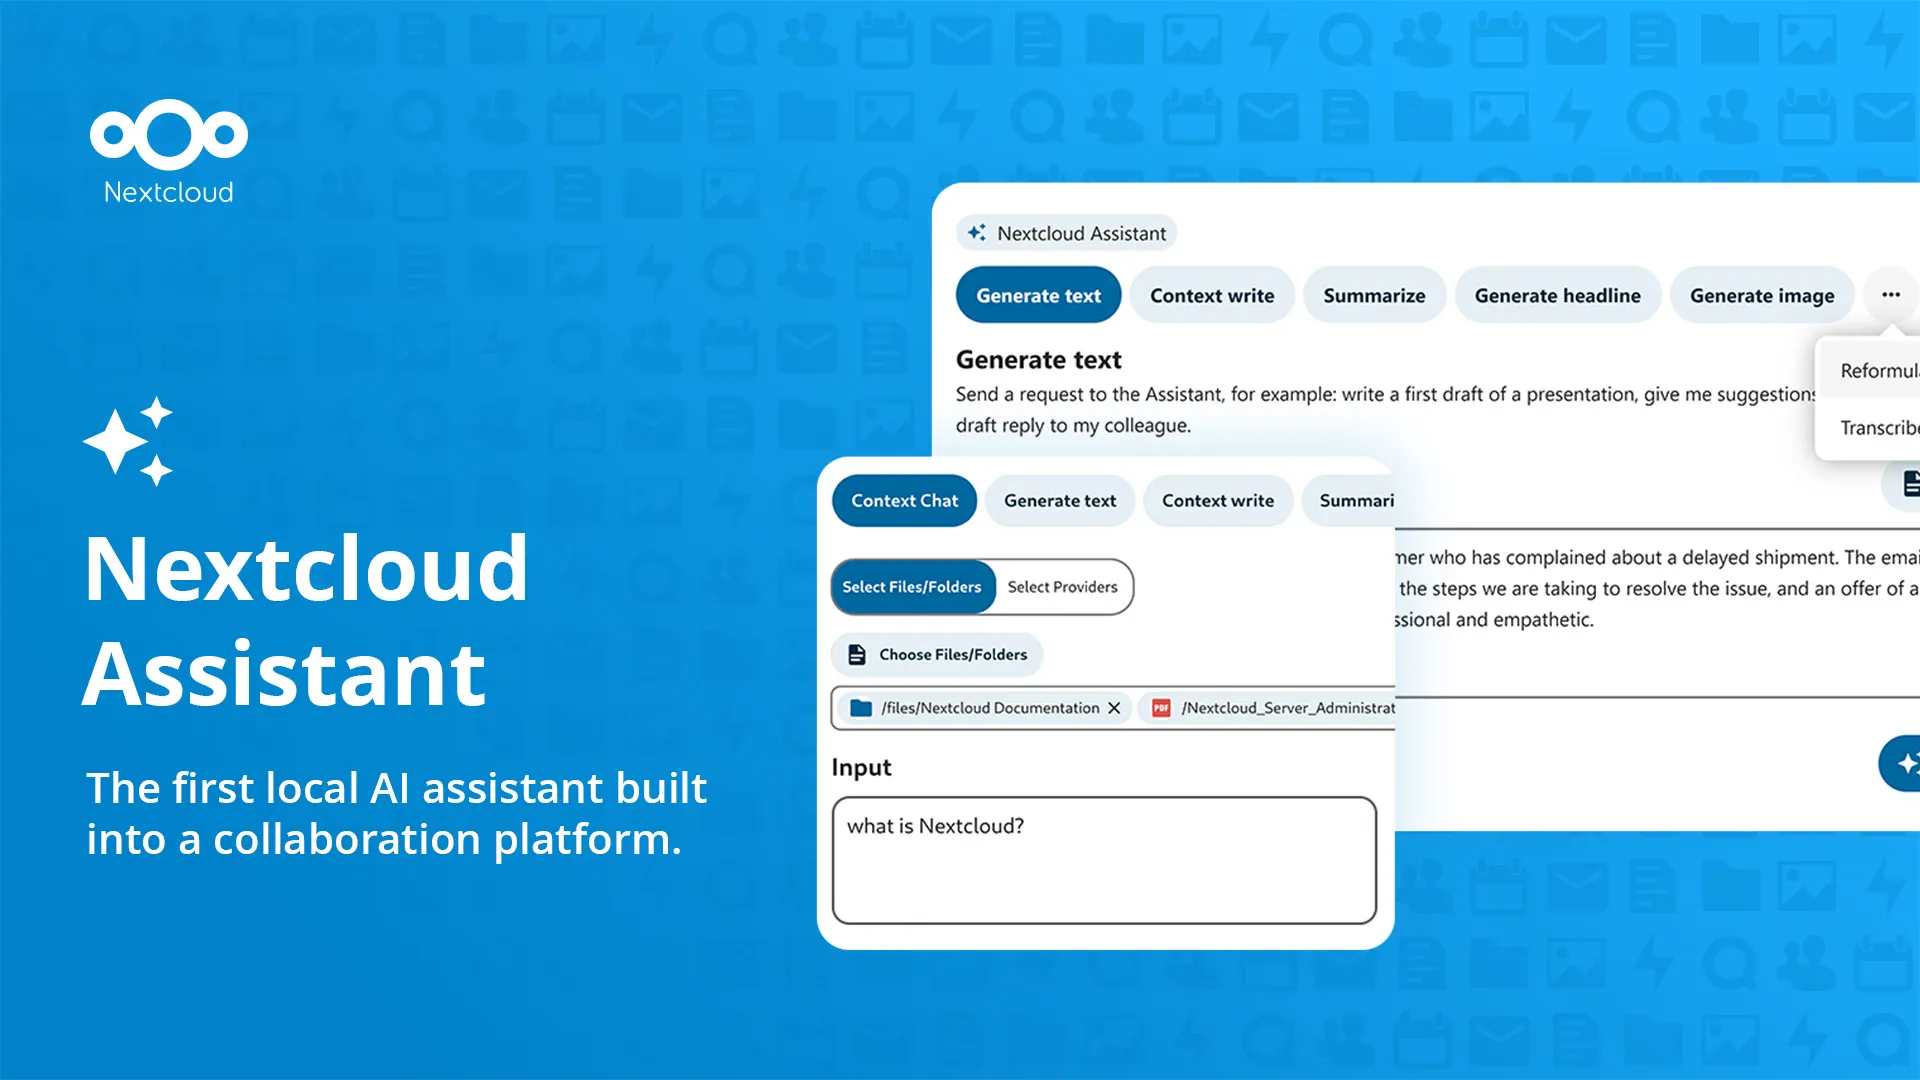Switch to Select Files/Folders option
1920x1080 pixels.
(x=912, y=587)
